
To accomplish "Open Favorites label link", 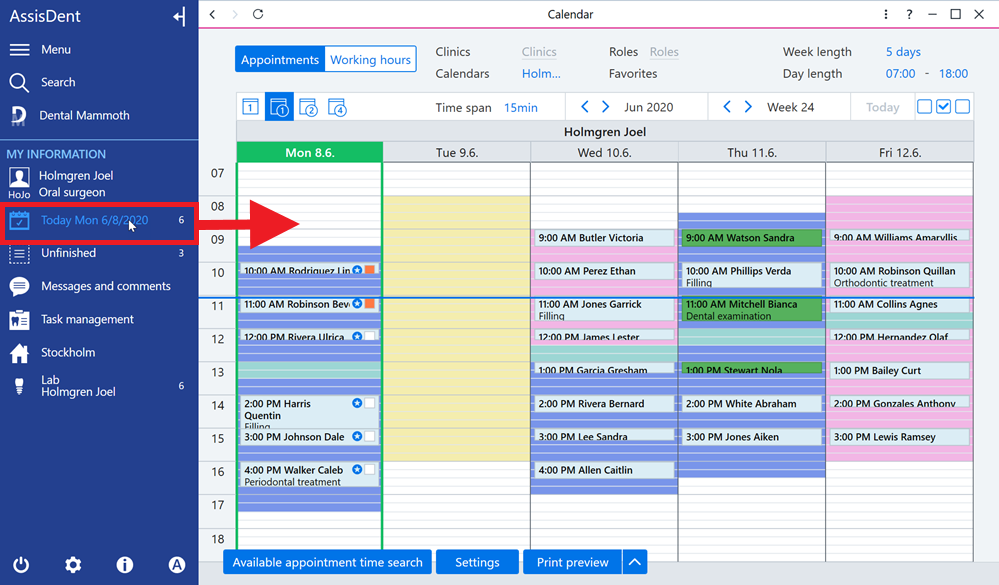I will pos(633,73).
